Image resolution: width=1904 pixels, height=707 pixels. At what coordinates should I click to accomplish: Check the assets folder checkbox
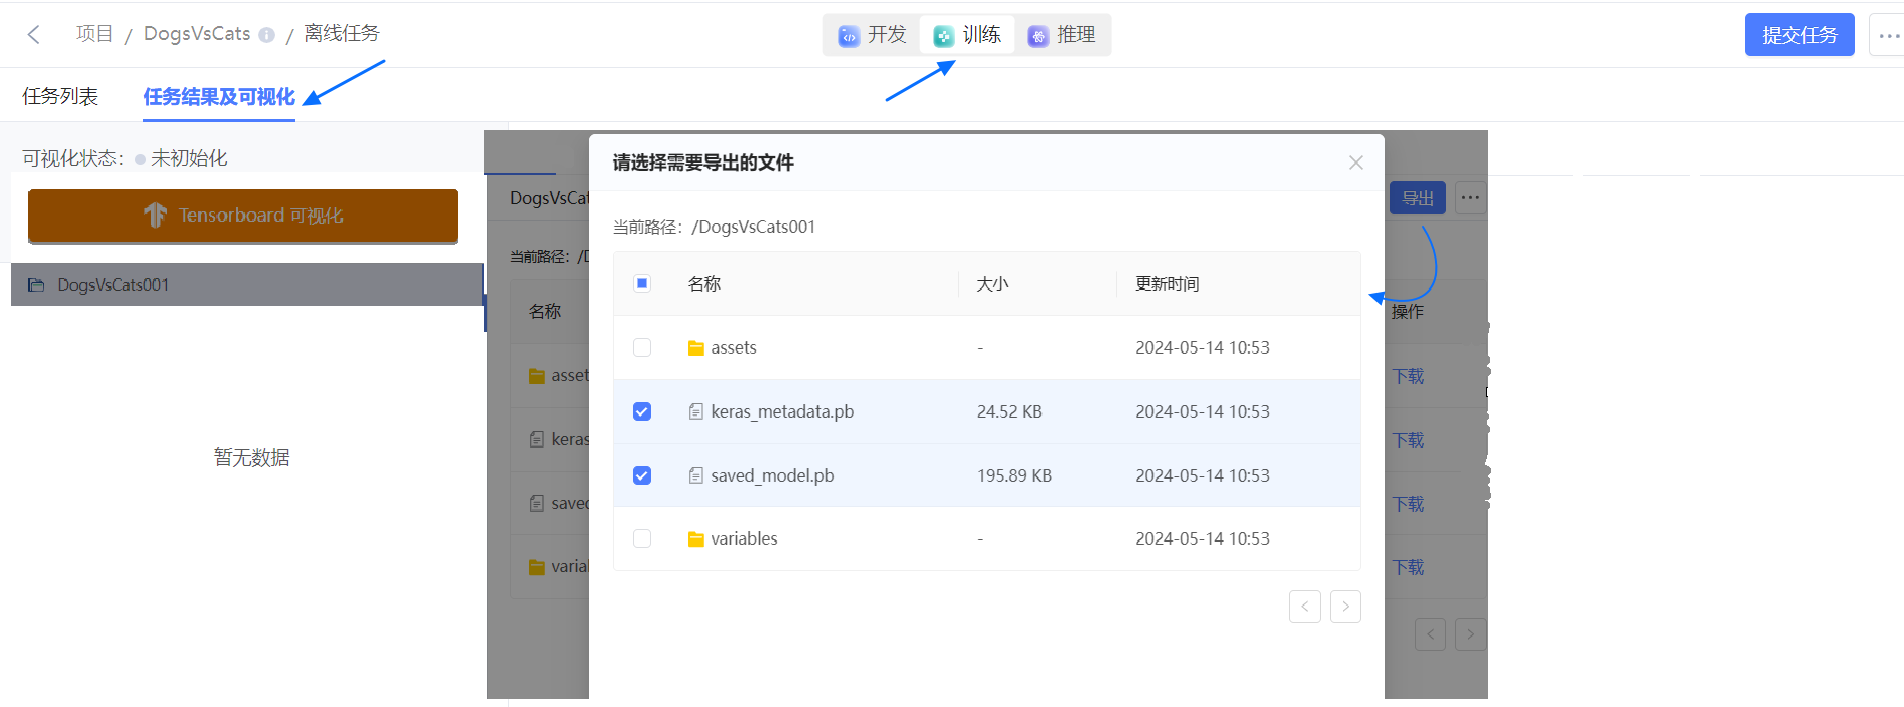(x=642, y=348)
